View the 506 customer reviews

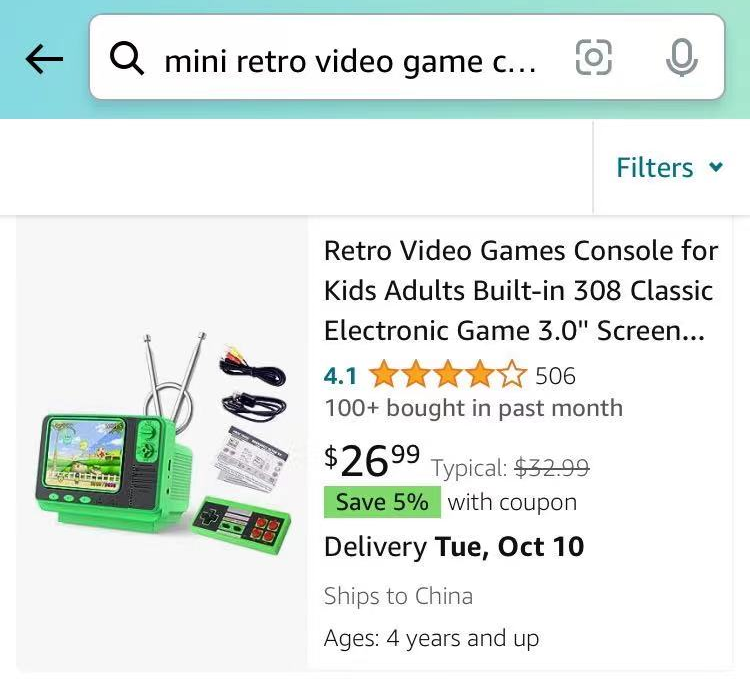[555, 376]
